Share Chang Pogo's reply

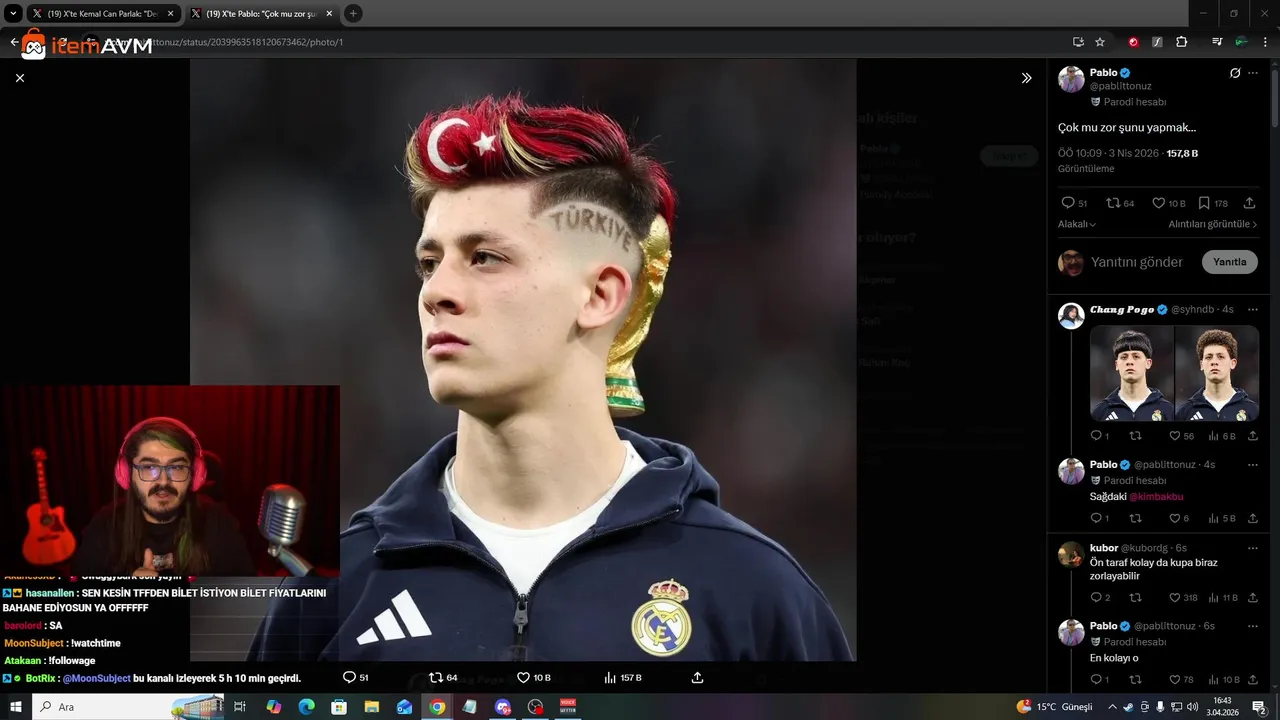tap(1253, 436)
